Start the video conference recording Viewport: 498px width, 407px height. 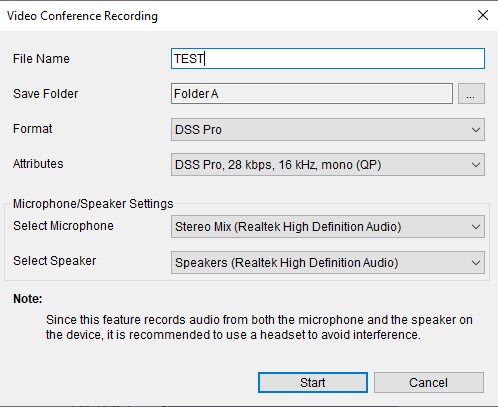(x=313, y=382)
